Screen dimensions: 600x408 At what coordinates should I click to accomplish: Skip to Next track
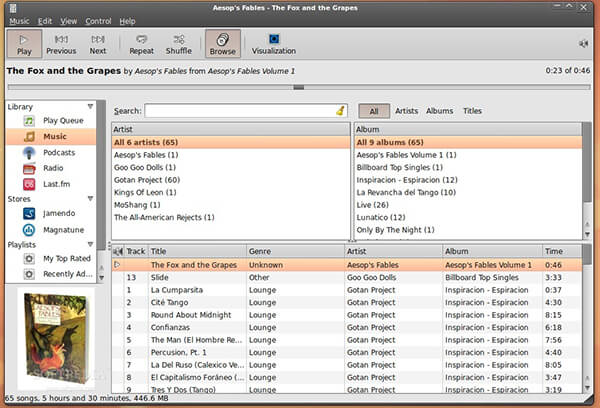tap(98, 44)
